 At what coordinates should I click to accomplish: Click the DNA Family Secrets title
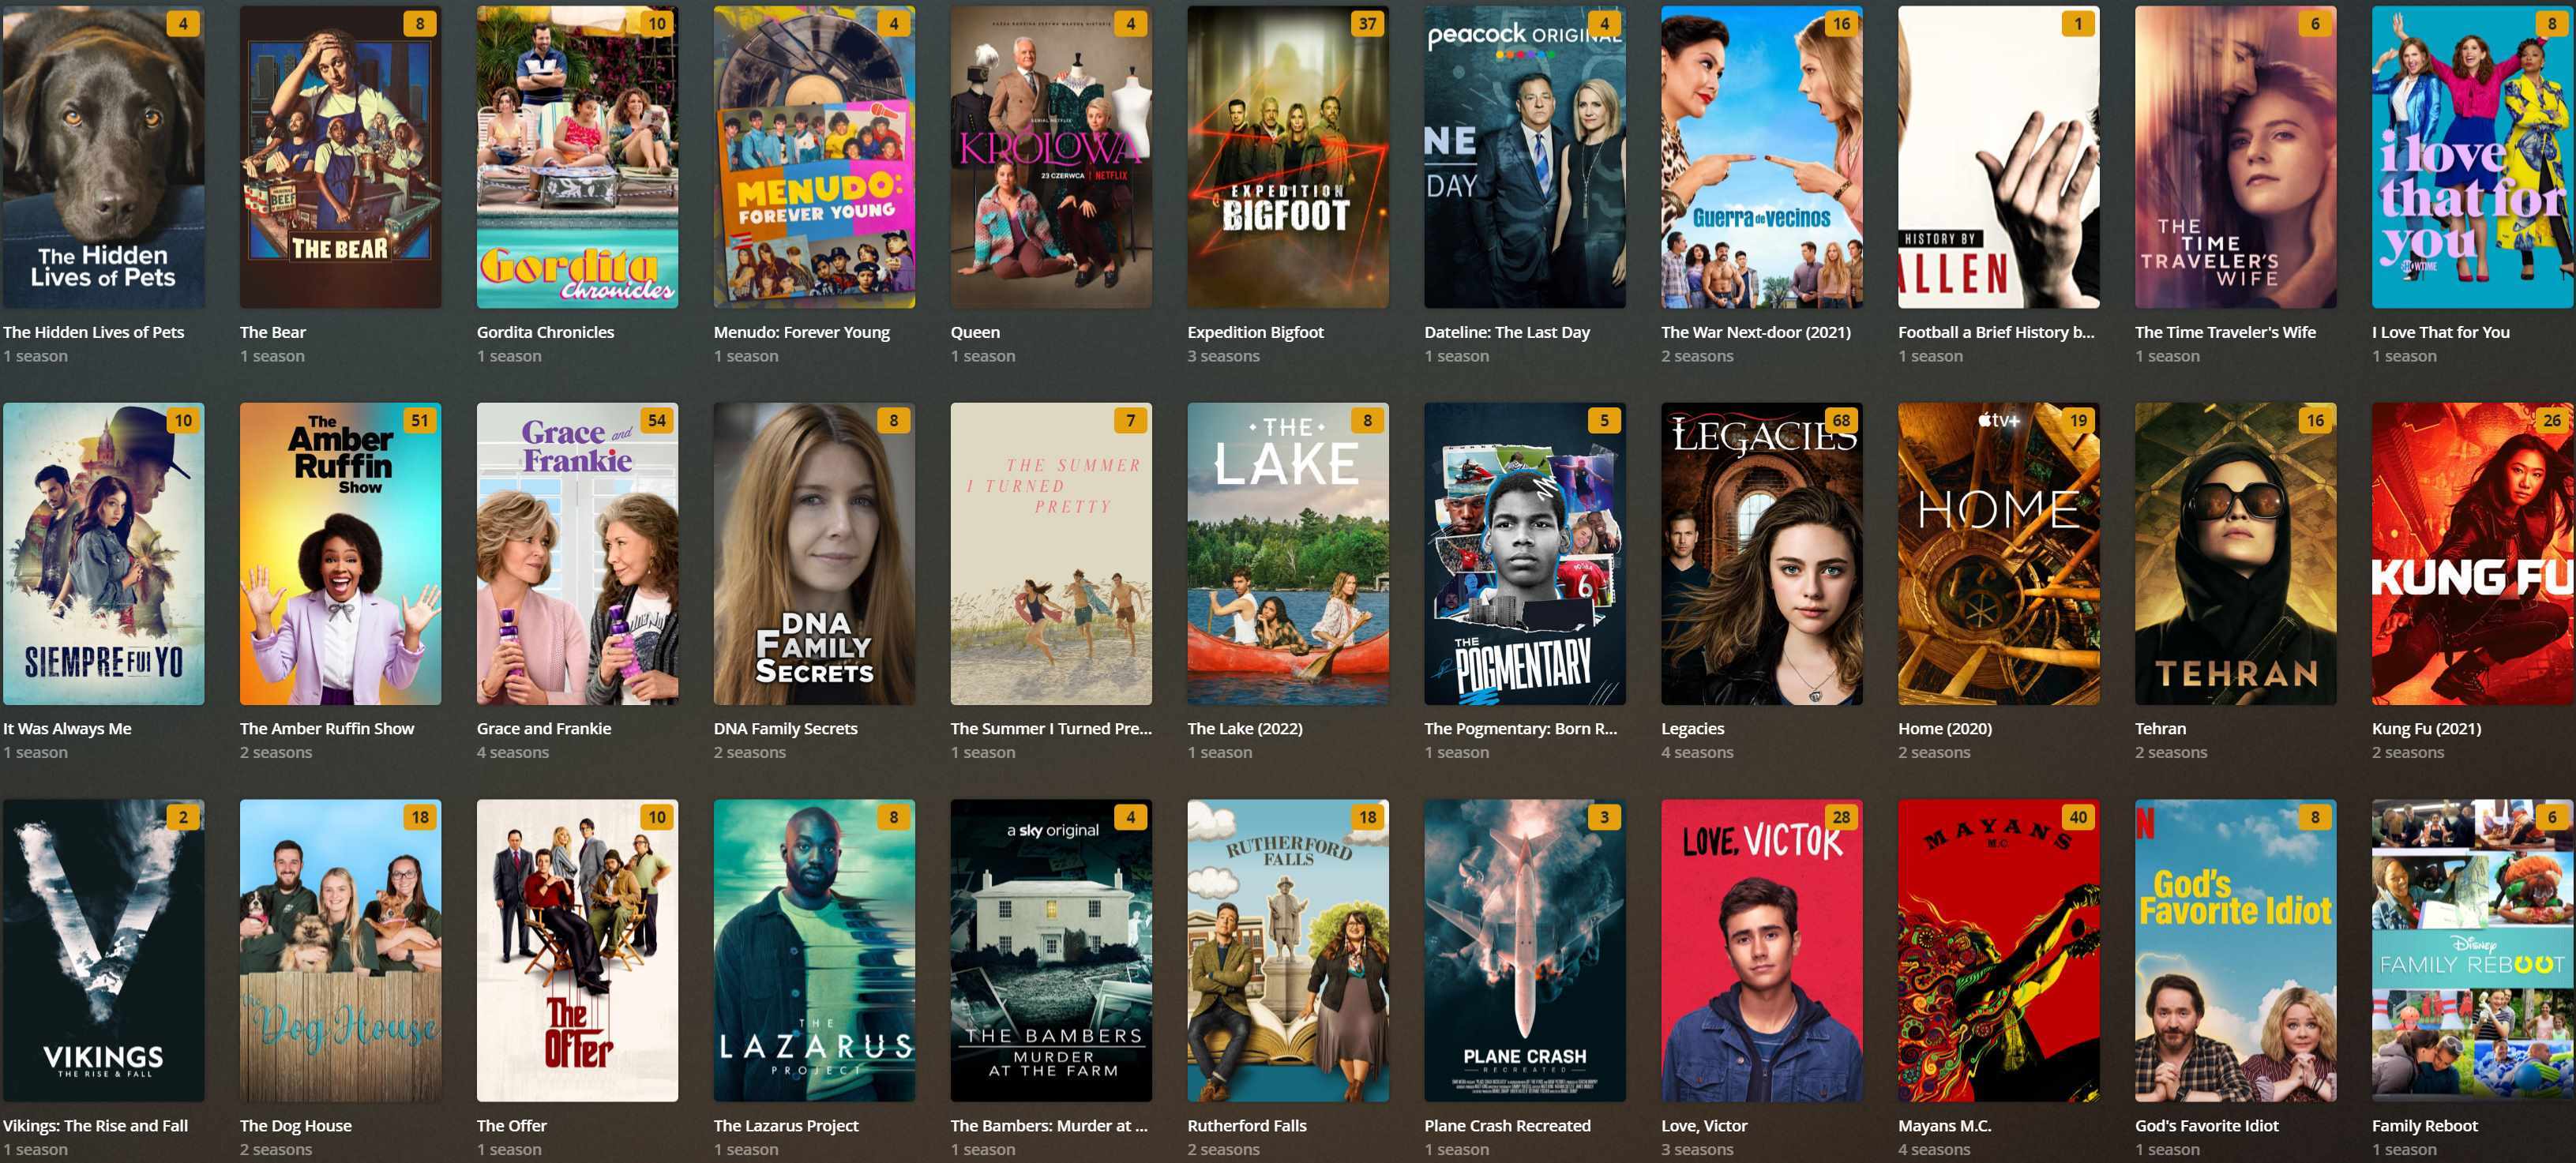785,729
